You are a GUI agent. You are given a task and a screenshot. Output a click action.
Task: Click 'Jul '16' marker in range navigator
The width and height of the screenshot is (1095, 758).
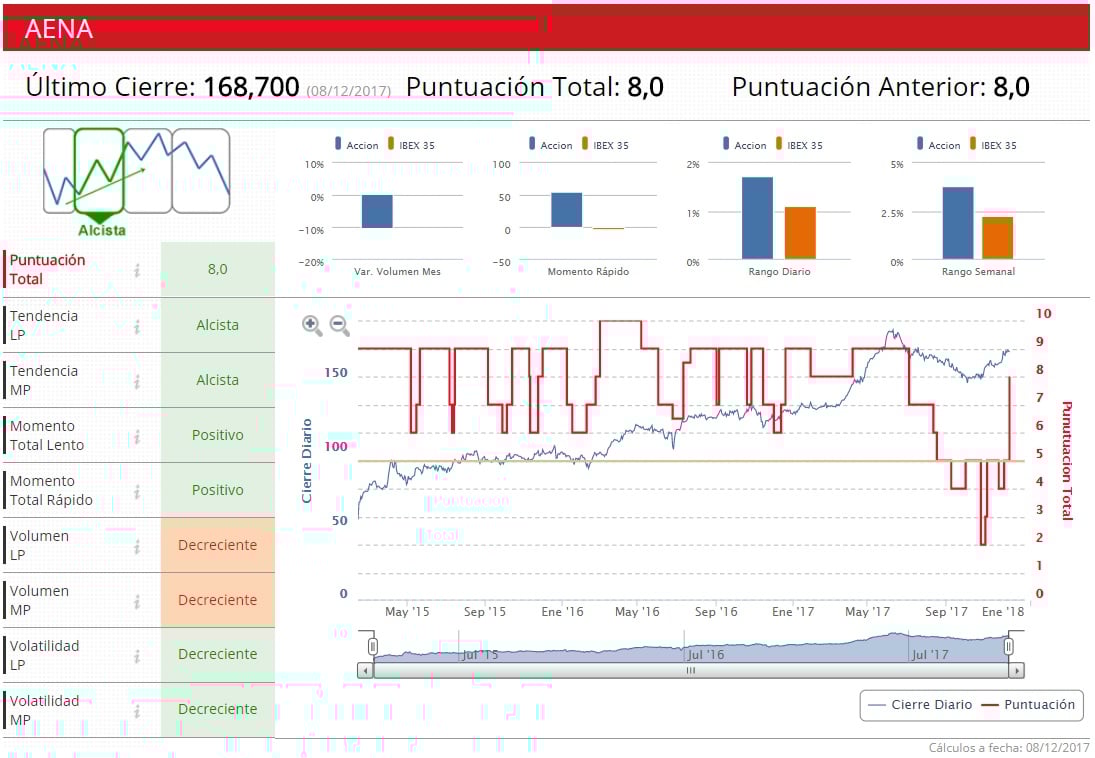(x=706, y=655)
